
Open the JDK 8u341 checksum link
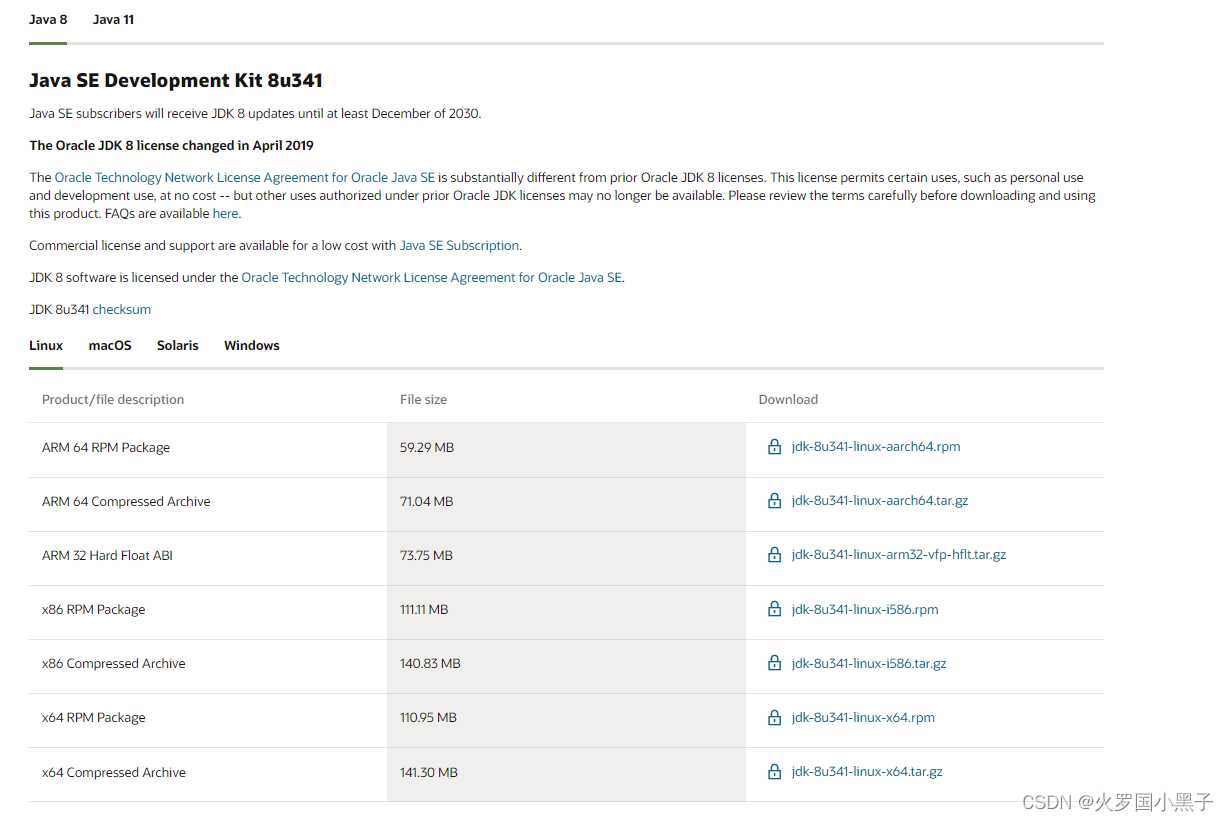pos(122,310)
